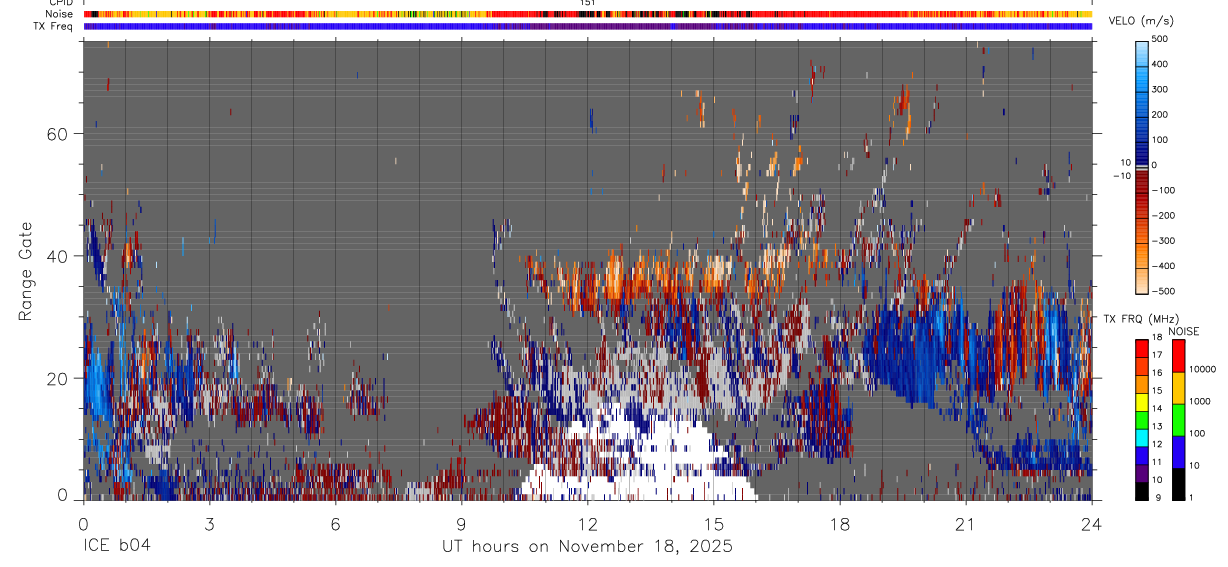Click the '400' label on velocity scale

click(1159, 64)
